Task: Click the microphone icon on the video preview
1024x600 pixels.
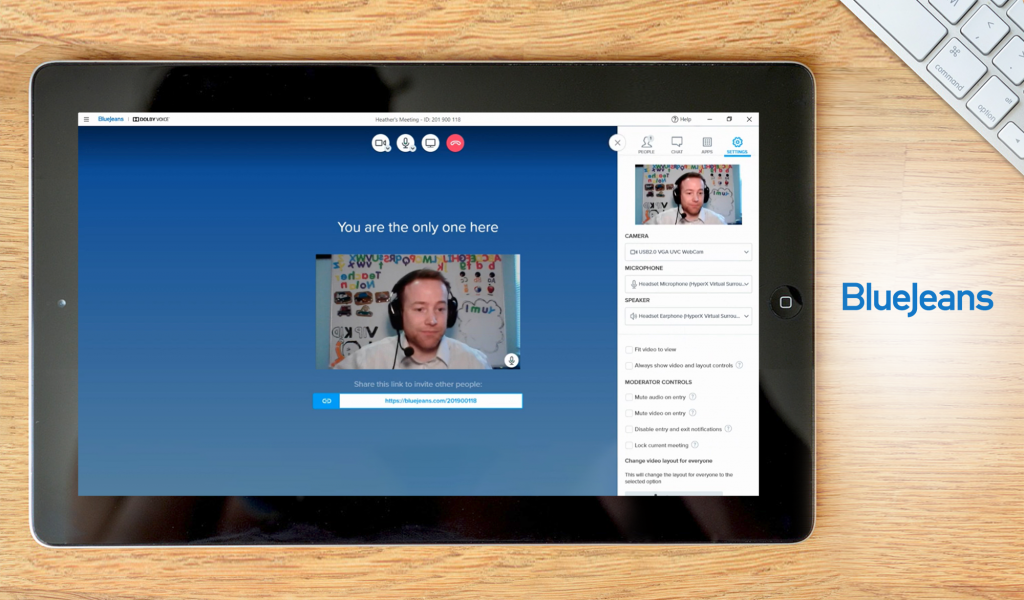Action: pyautogui.click(x=510, y=361)
